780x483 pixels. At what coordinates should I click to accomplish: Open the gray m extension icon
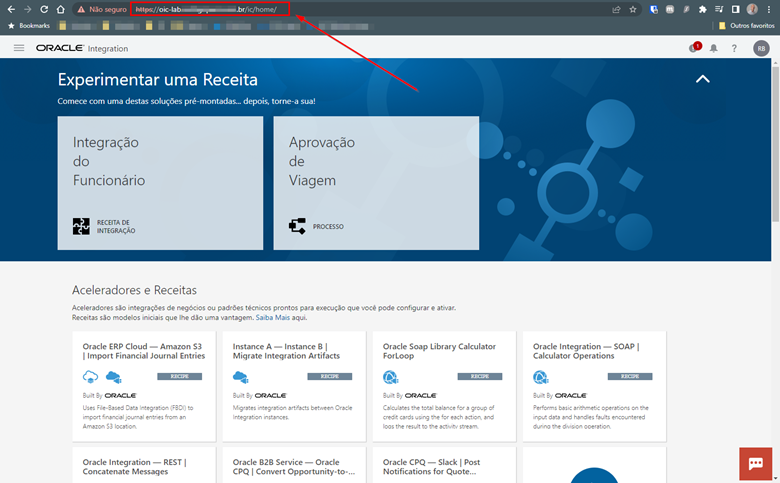tap(670, 9)
